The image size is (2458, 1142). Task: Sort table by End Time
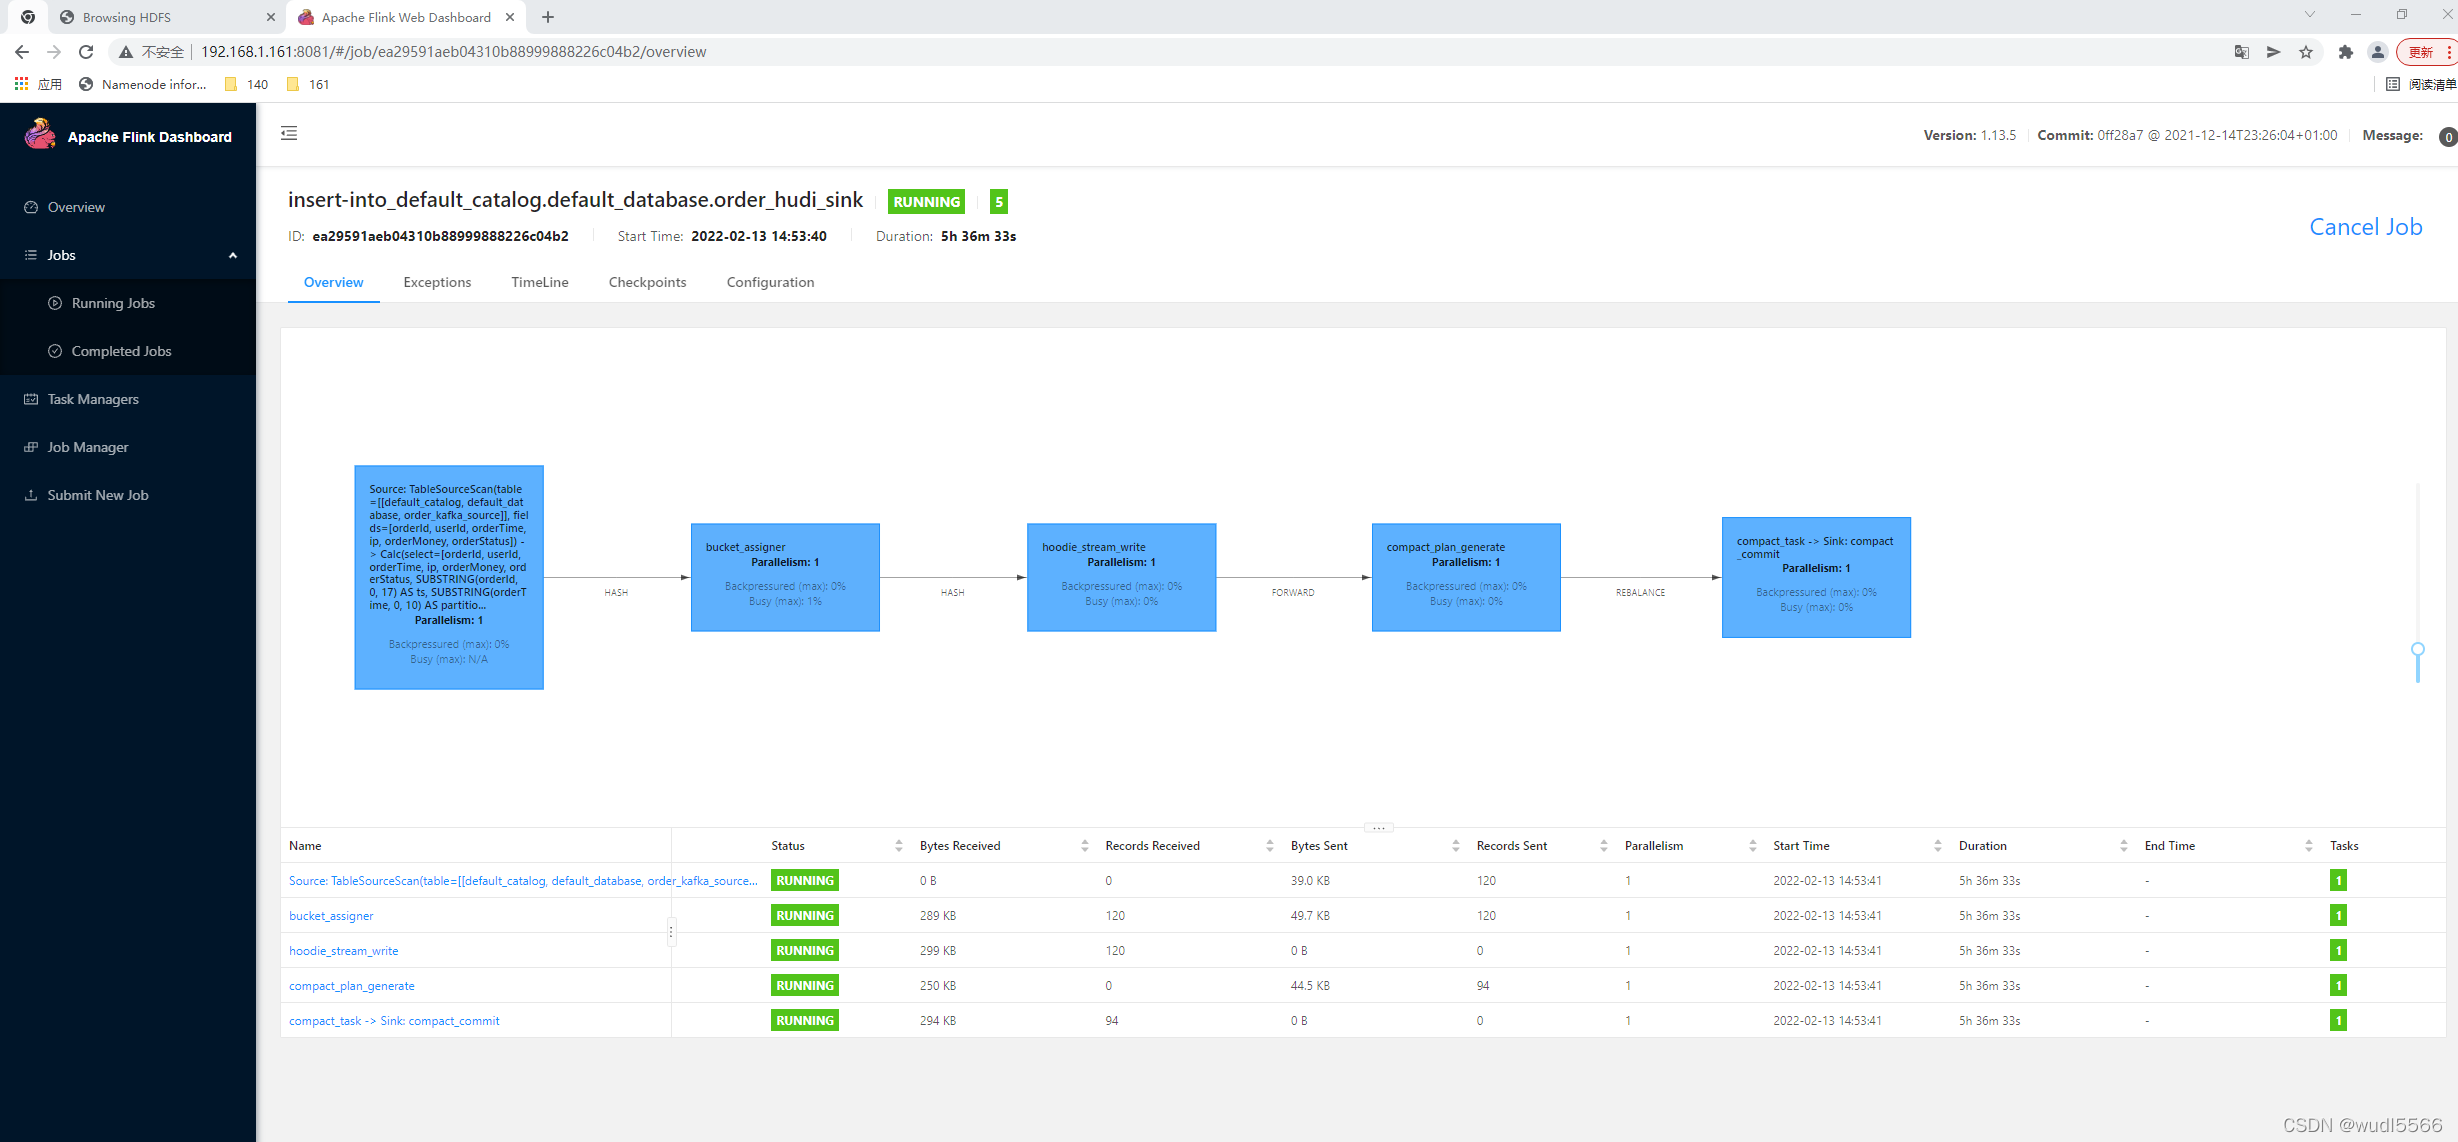2308,846
